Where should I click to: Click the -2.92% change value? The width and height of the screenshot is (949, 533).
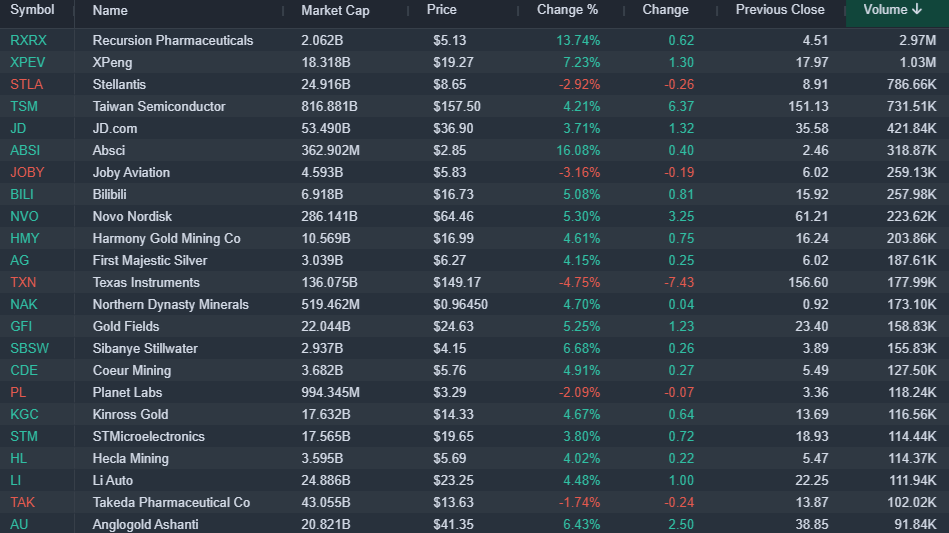click(x=579, y=85)
